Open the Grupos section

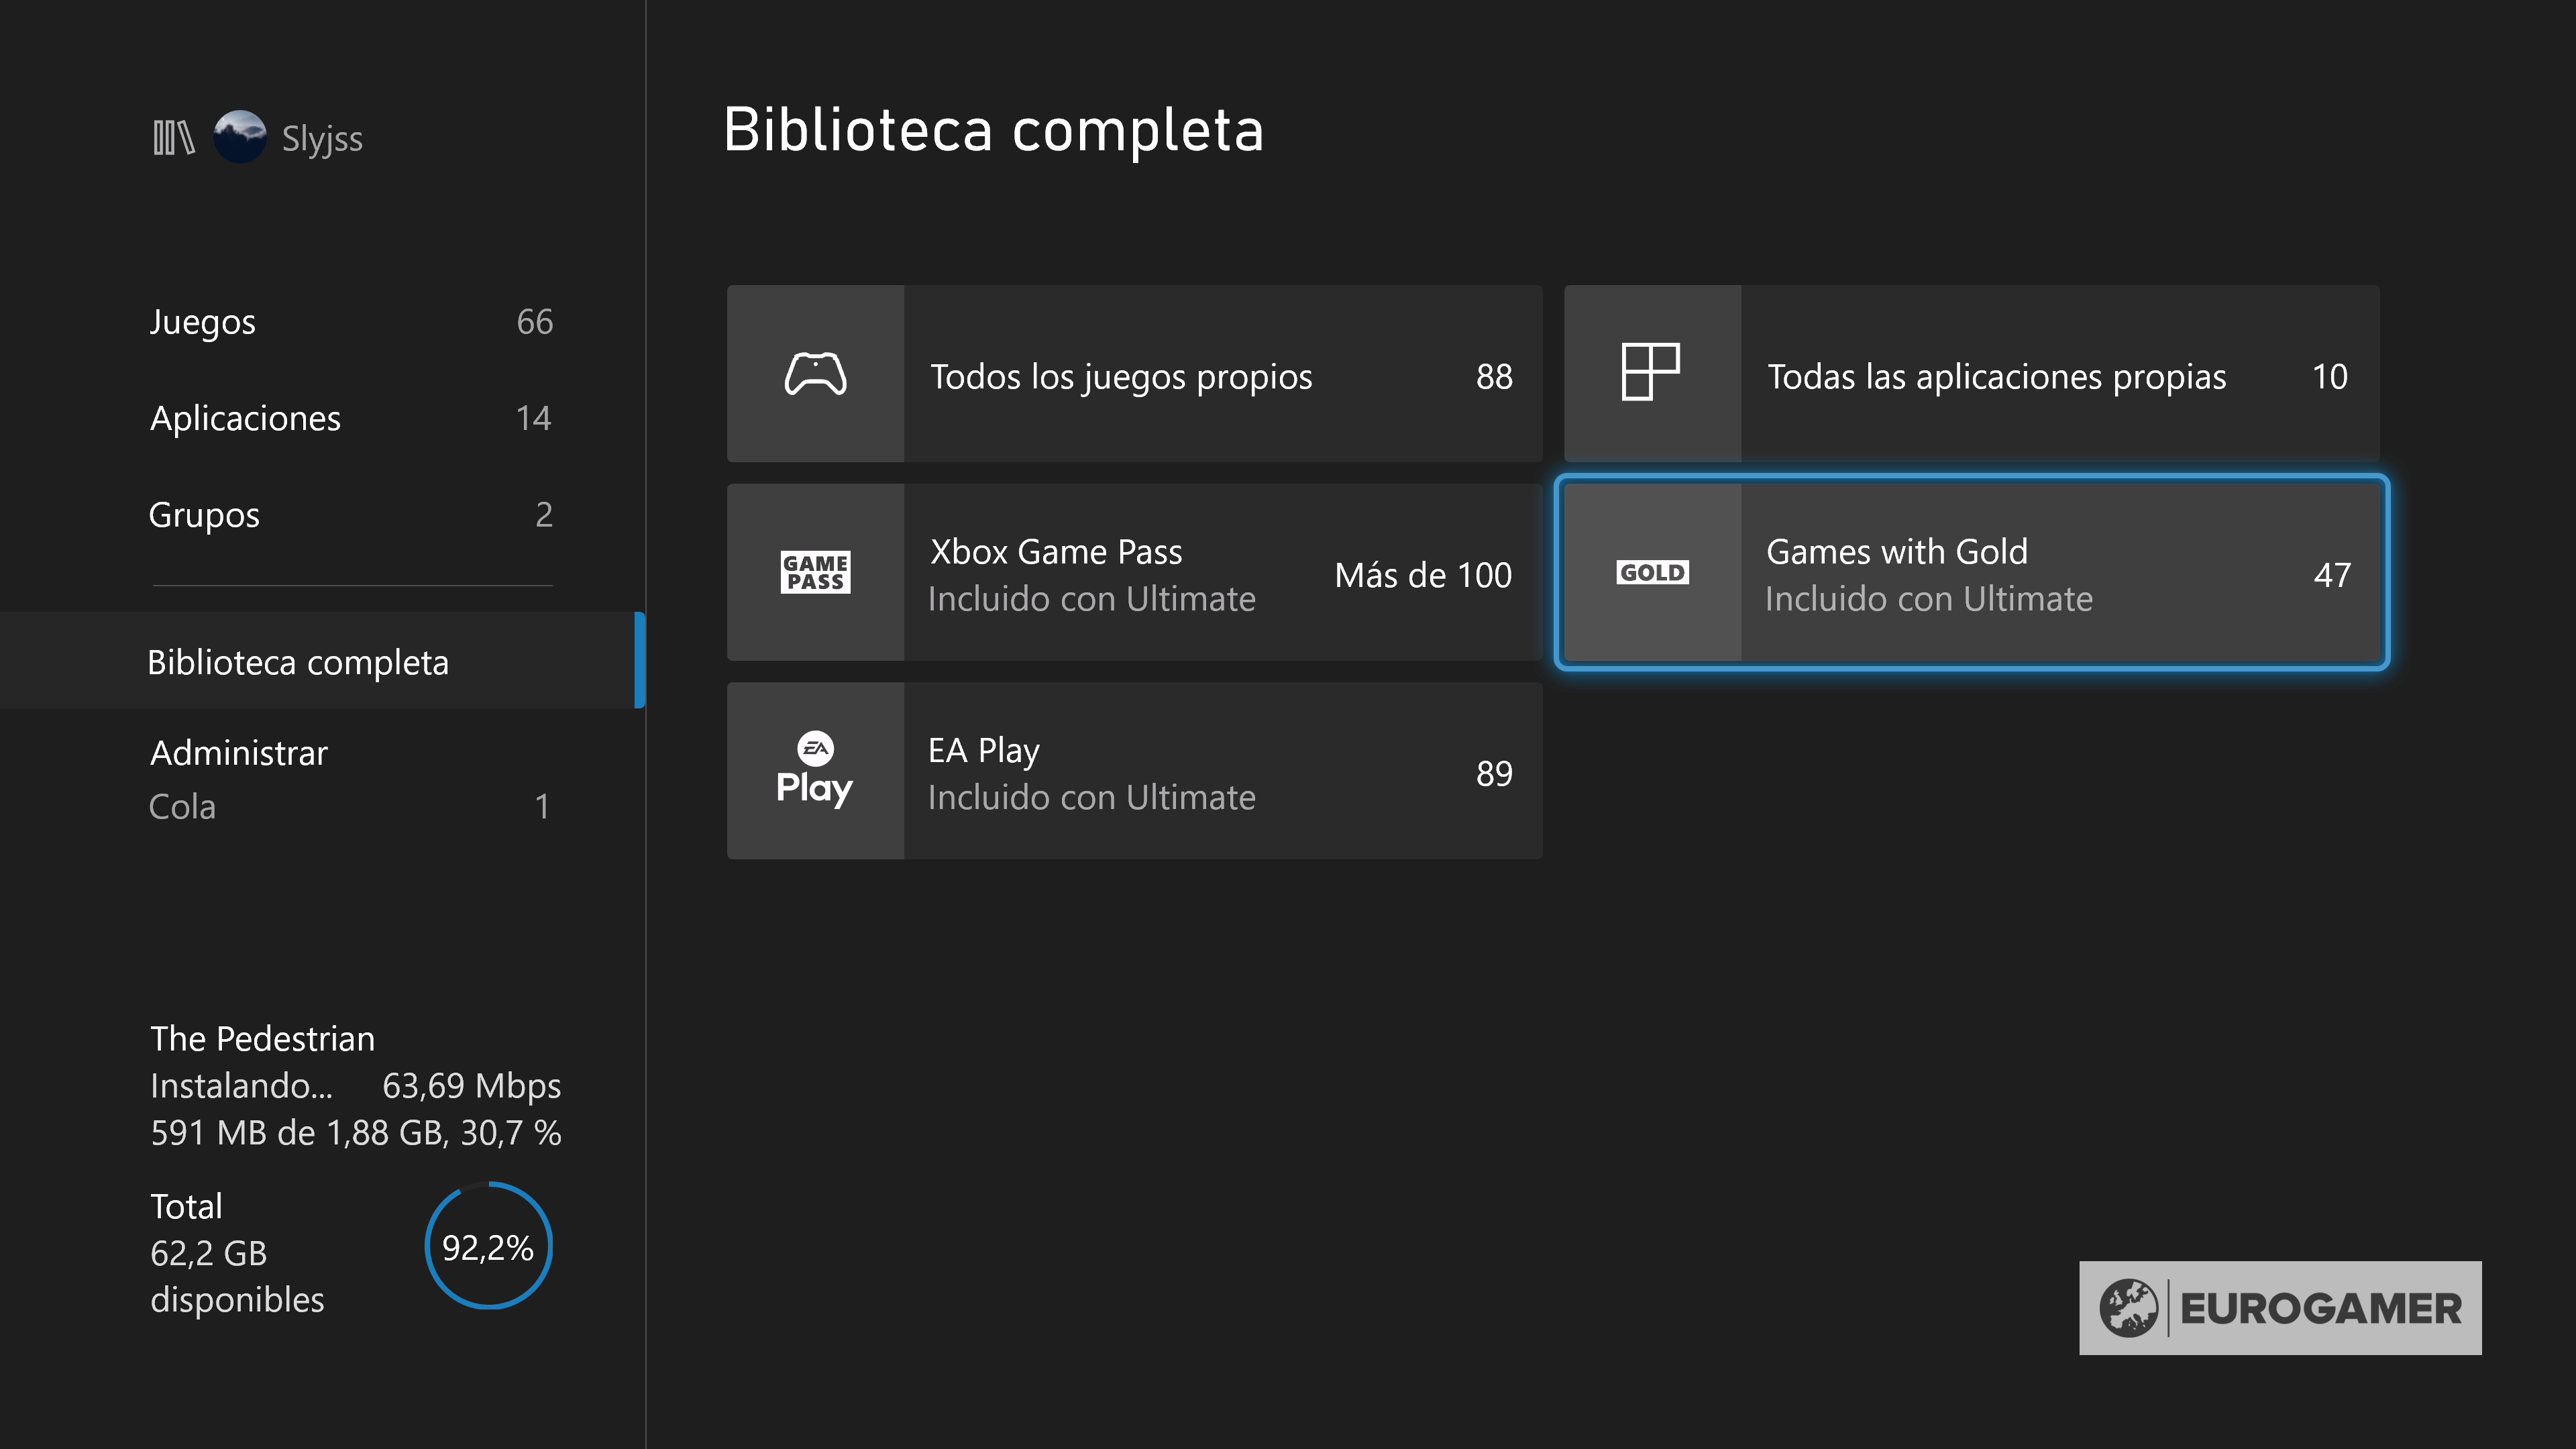click(350, 515)
